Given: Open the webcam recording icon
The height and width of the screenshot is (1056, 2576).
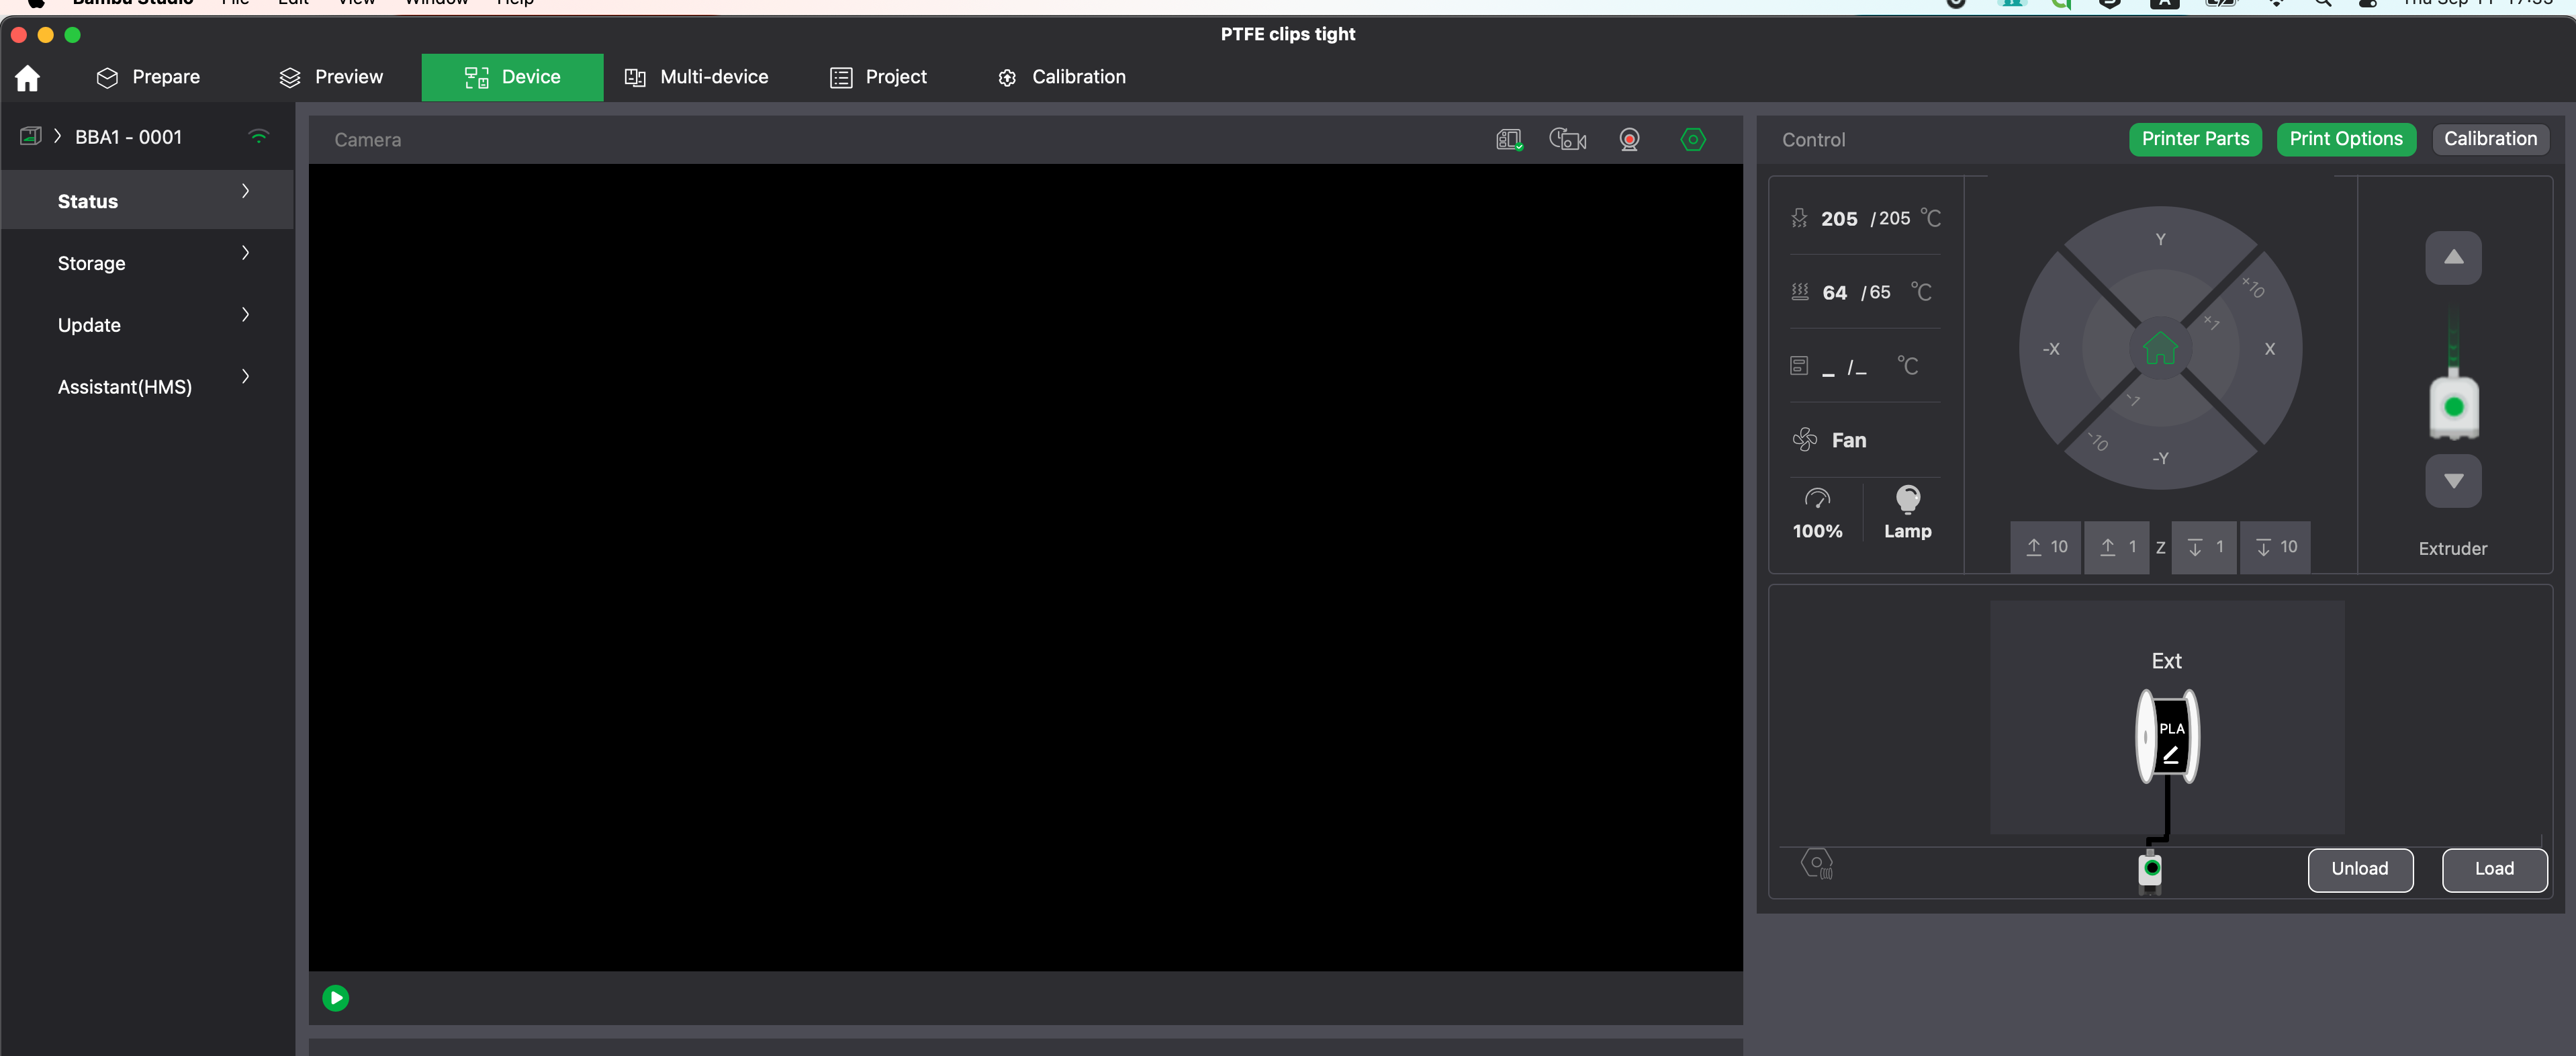Looking at the screenshot, I should pos(1629,139).
